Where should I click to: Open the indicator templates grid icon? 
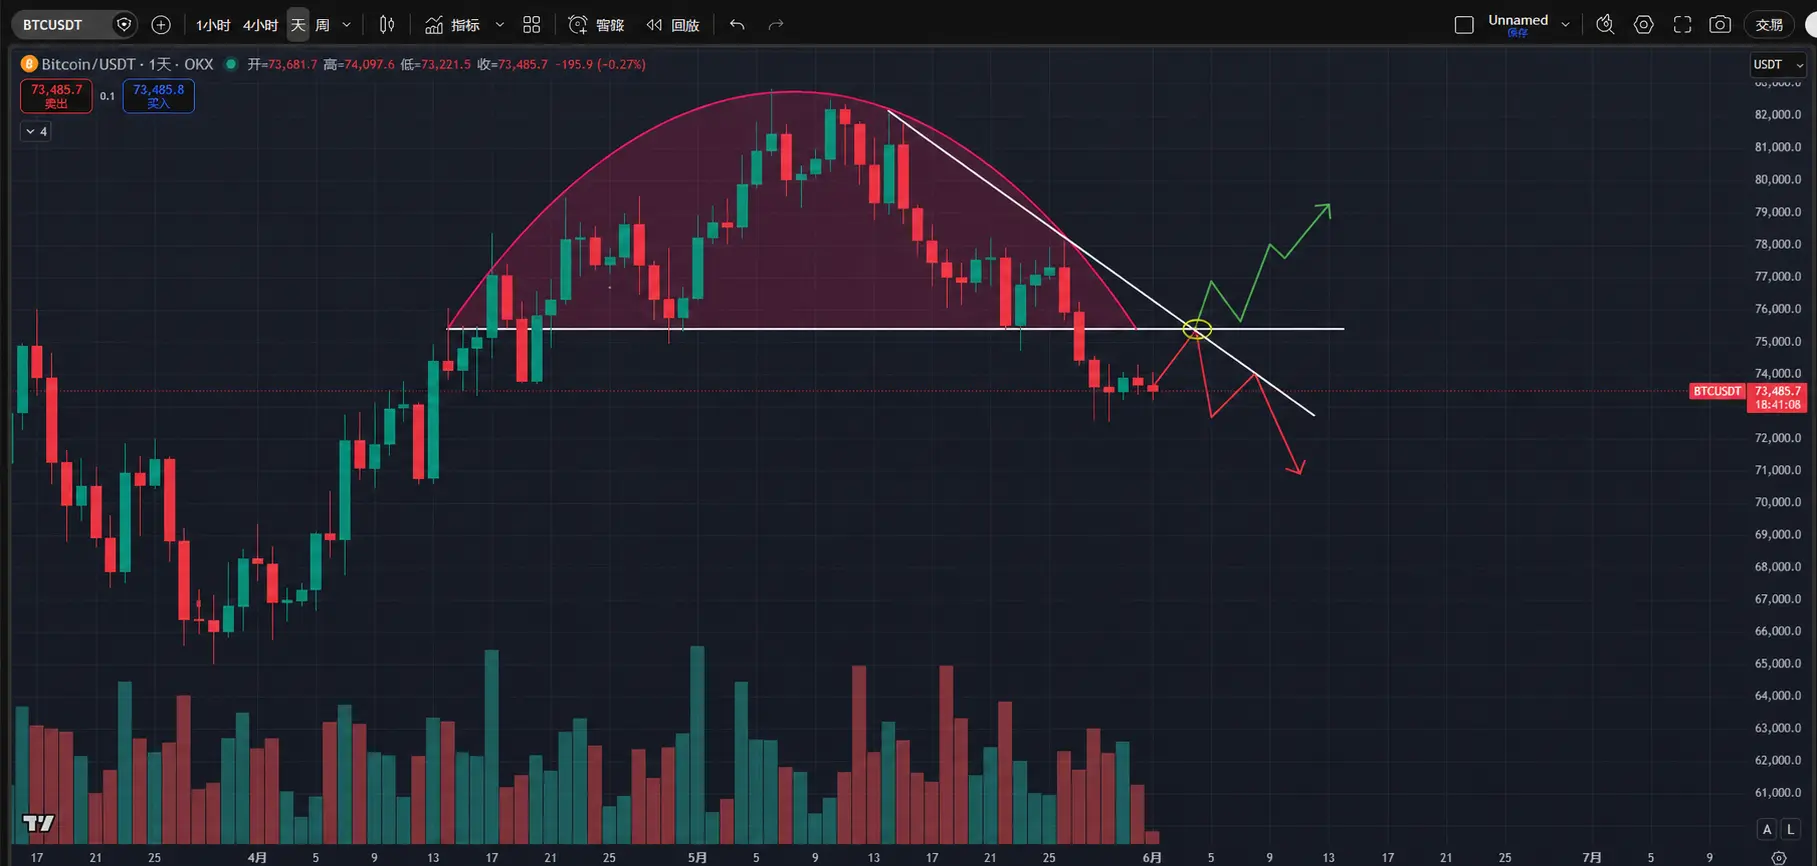coord(532,25)
